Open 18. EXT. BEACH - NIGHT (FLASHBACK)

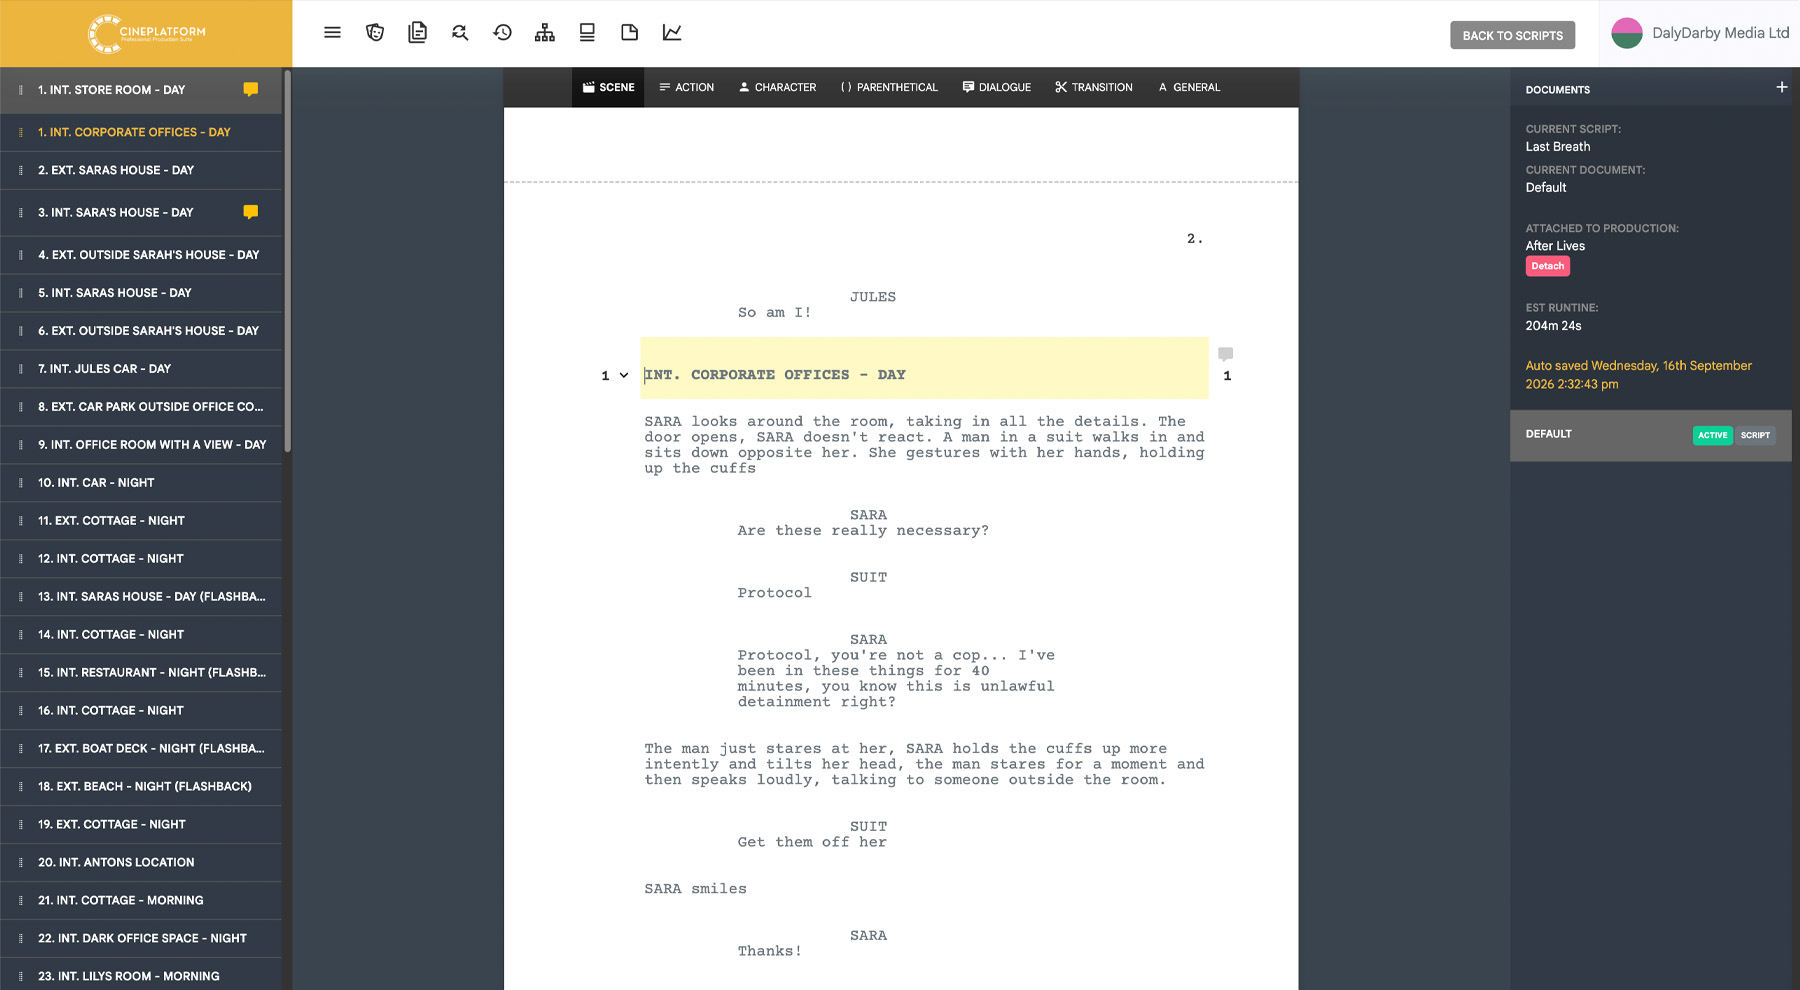141,786
